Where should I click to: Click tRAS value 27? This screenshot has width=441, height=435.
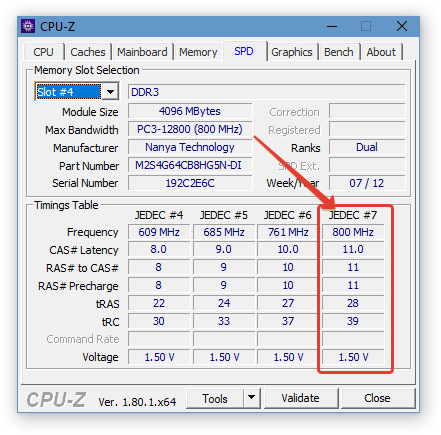pyautogui.click(x=288, y=303)
